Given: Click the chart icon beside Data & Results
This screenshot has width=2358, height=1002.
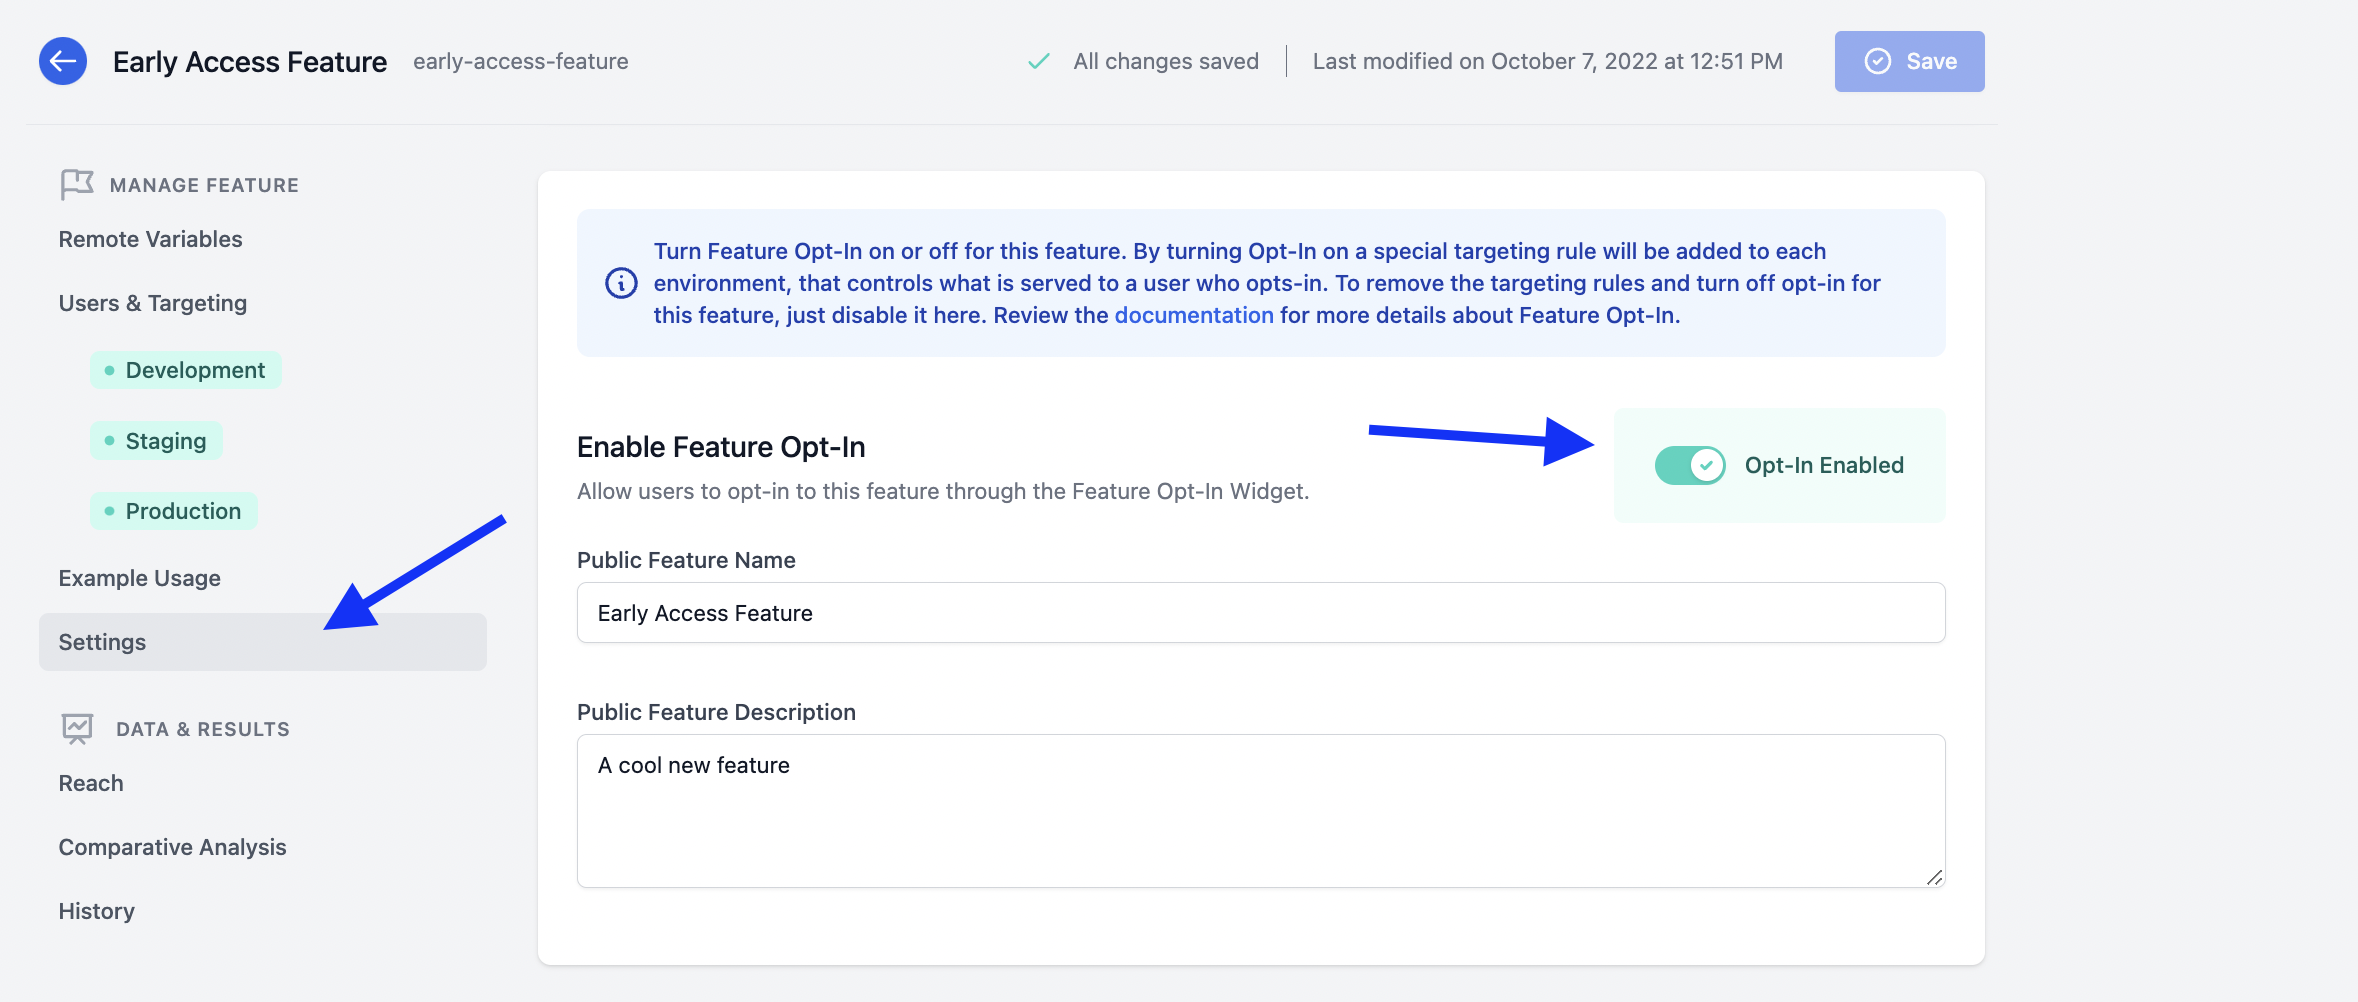Looking at the screenshot, I should point(75,728).
